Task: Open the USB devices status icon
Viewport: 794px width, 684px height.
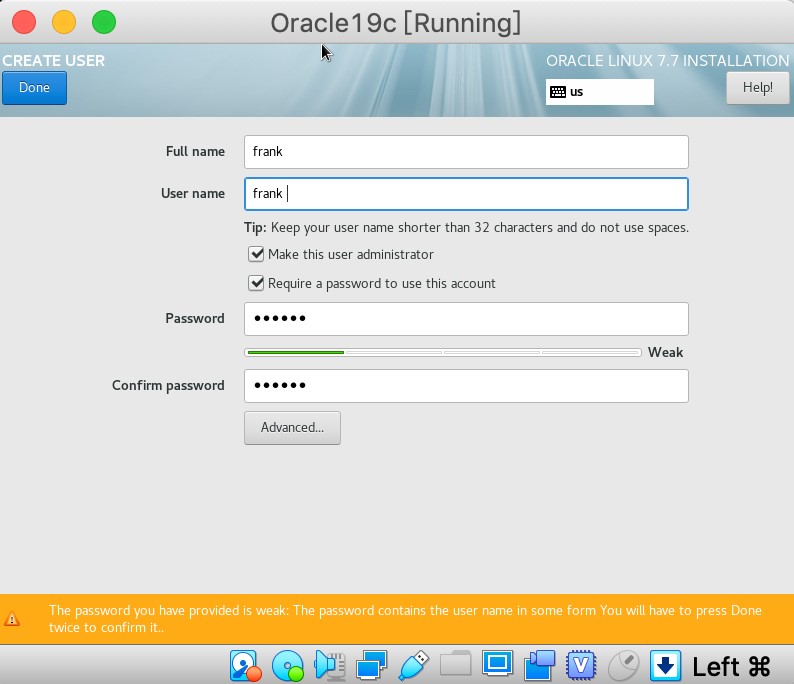Action: coord(413,665)
